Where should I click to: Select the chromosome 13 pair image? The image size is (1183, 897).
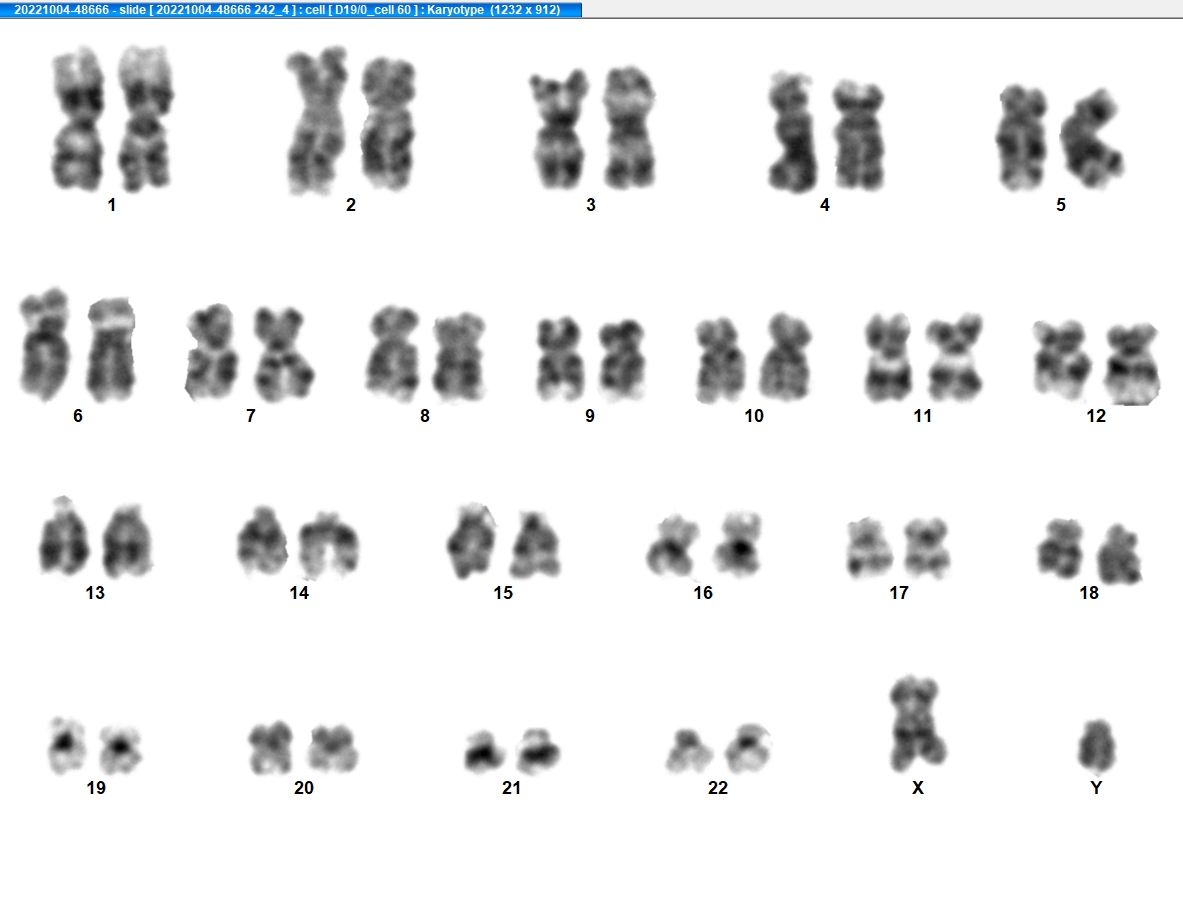[96, 537]
